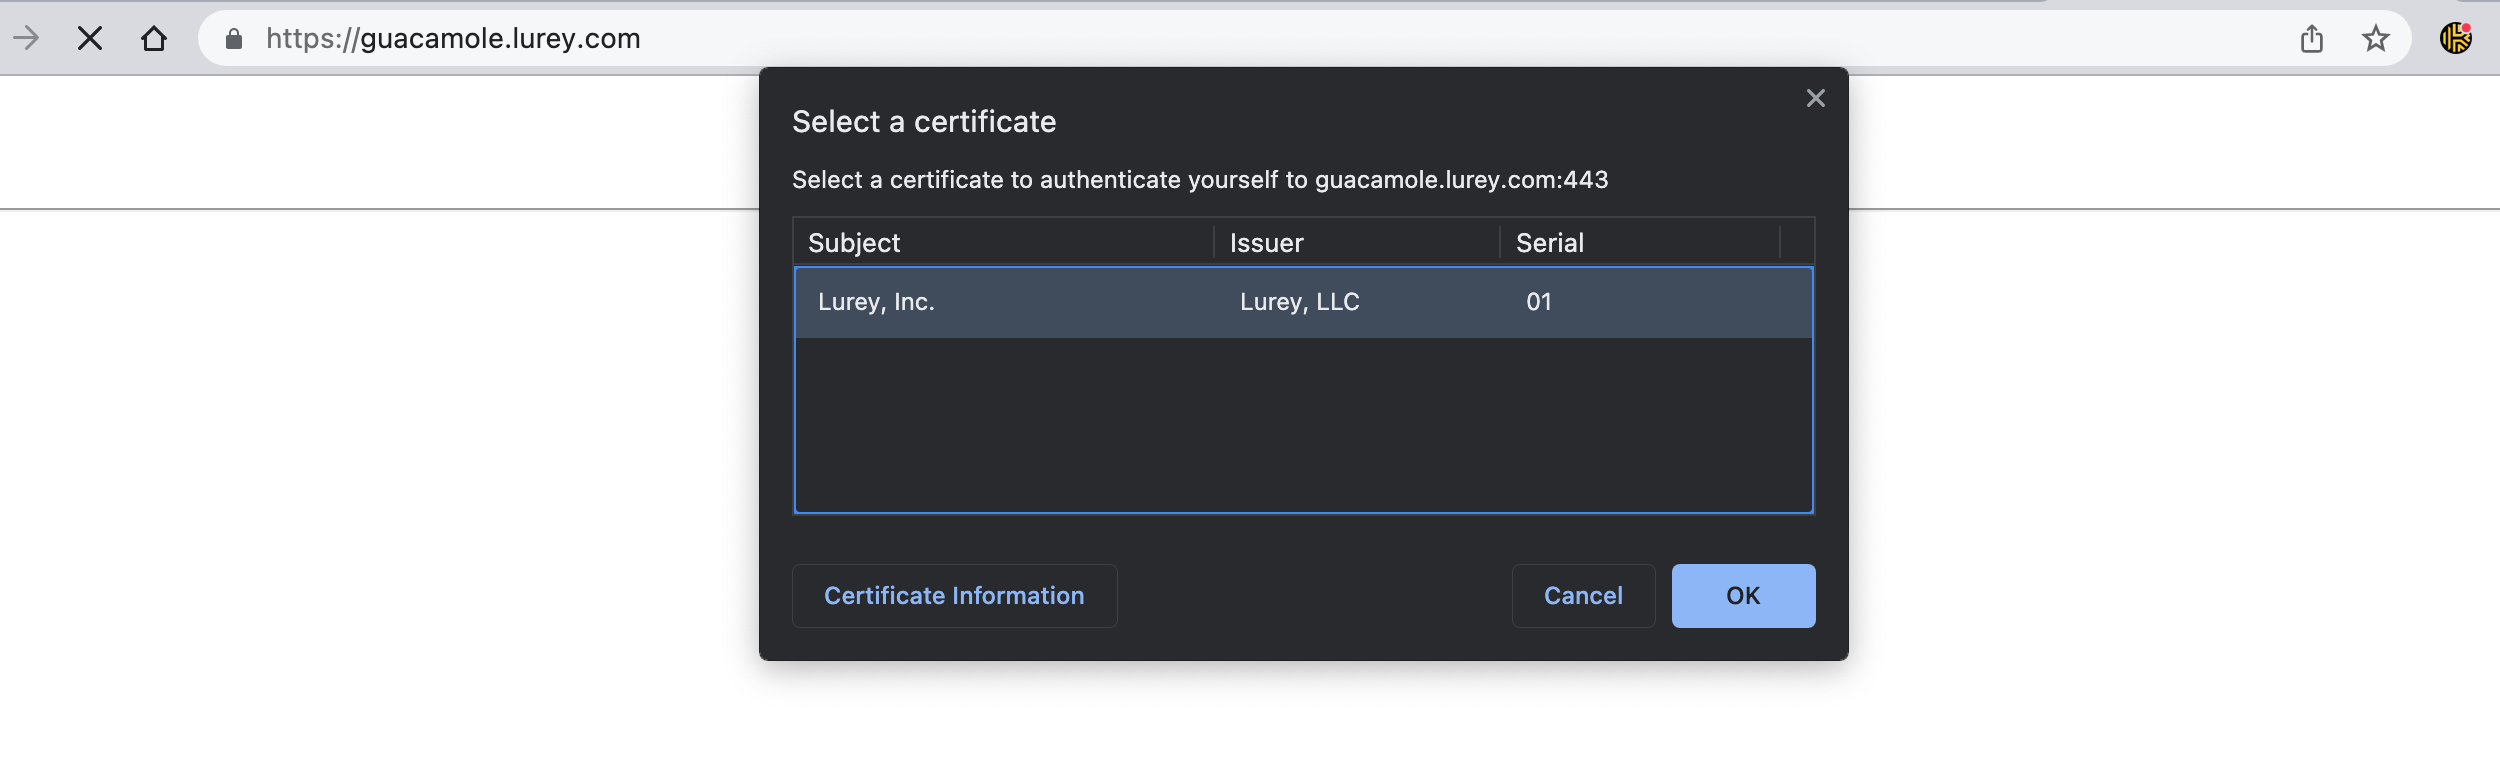This screenshot has width=2500, height=760.
Task: Select the Lurey, Inc. certificate
Action: coord(876,302)
